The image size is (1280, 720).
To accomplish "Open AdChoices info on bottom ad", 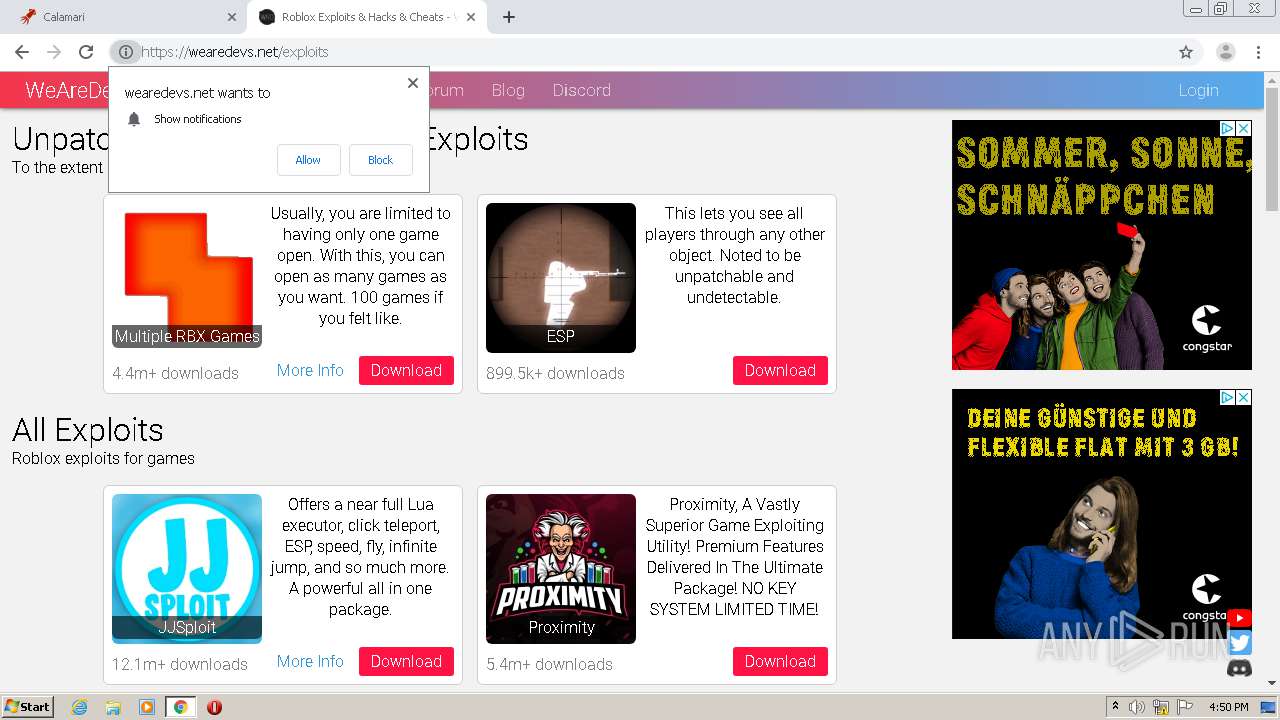I will click(1228, 397).
